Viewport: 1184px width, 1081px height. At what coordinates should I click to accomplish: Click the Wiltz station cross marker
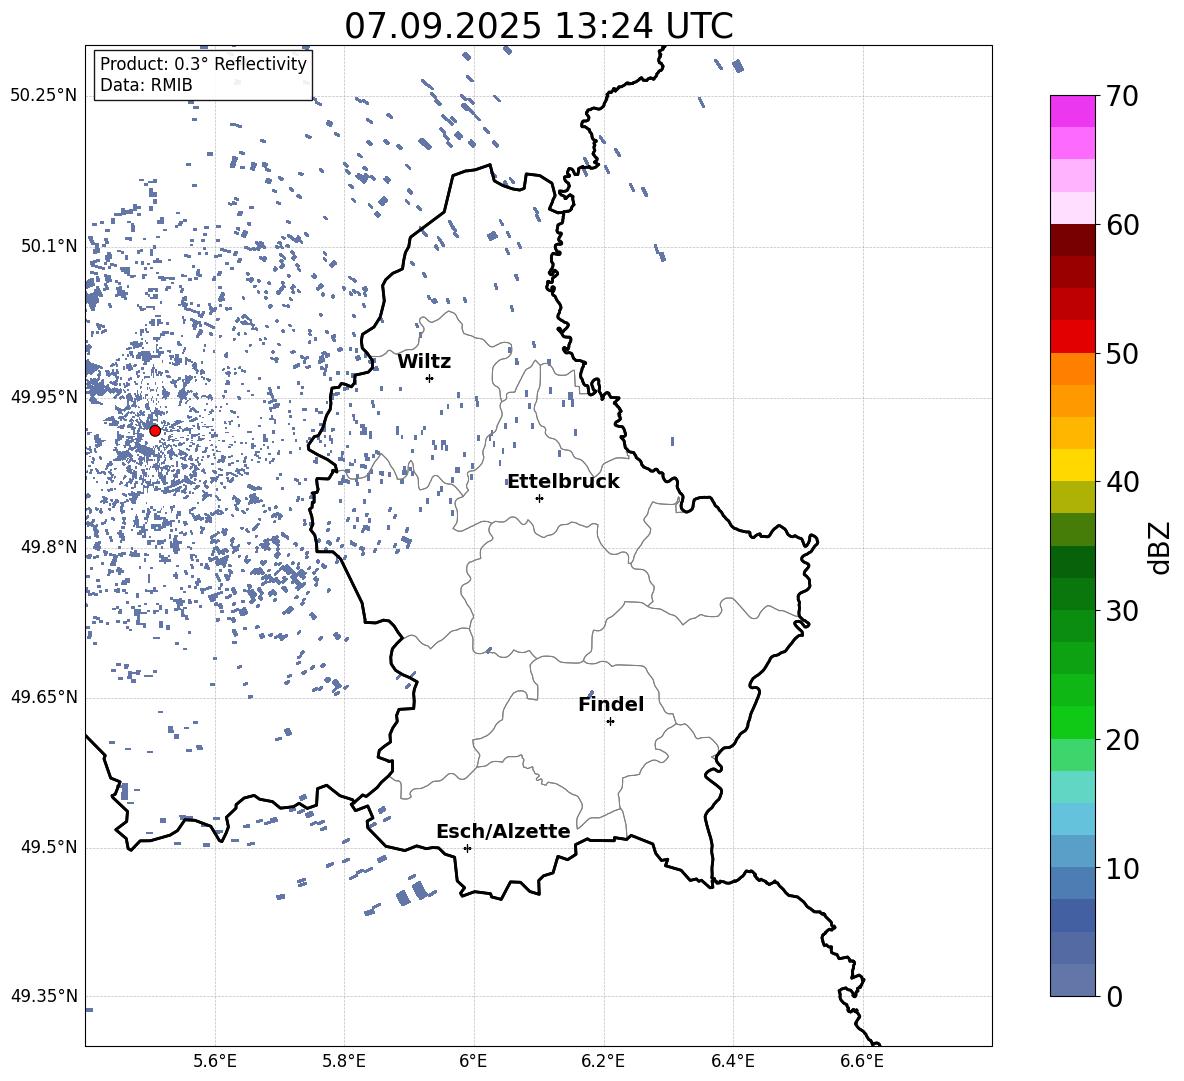tap(429, 378)
